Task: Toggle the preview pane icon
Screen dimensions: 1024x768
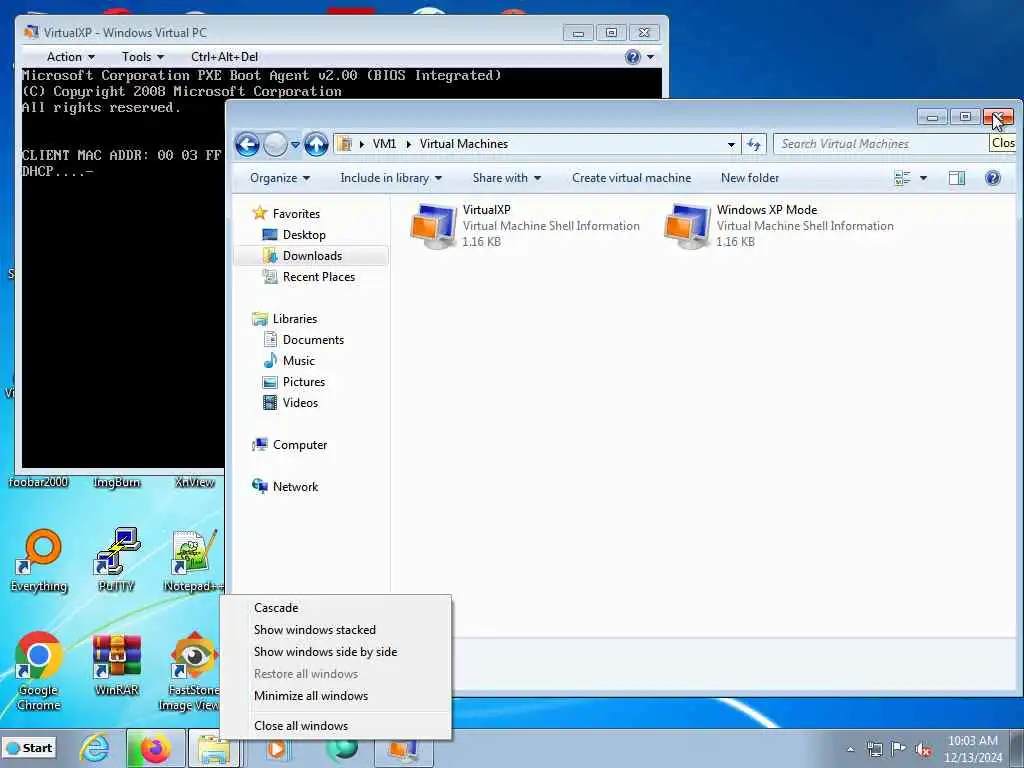Action: click(x=957, y=178)
